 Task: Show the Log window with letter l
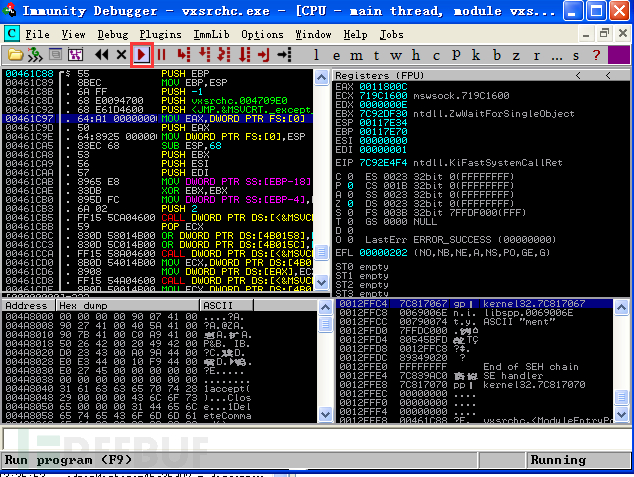coord(317,55)
